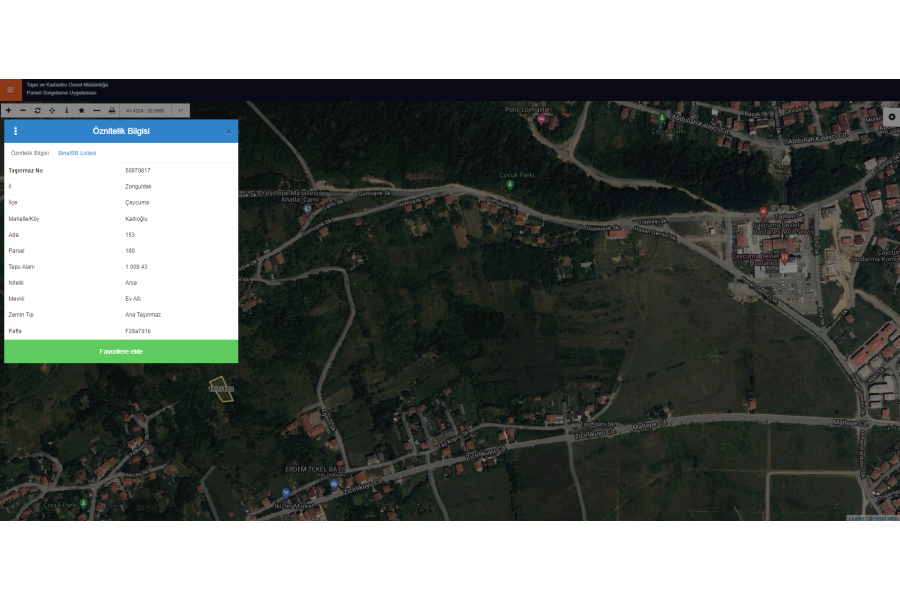Viewport: 900px width, 600px height.
Task: Open map settings gear icon
Action: click(891, 117)
